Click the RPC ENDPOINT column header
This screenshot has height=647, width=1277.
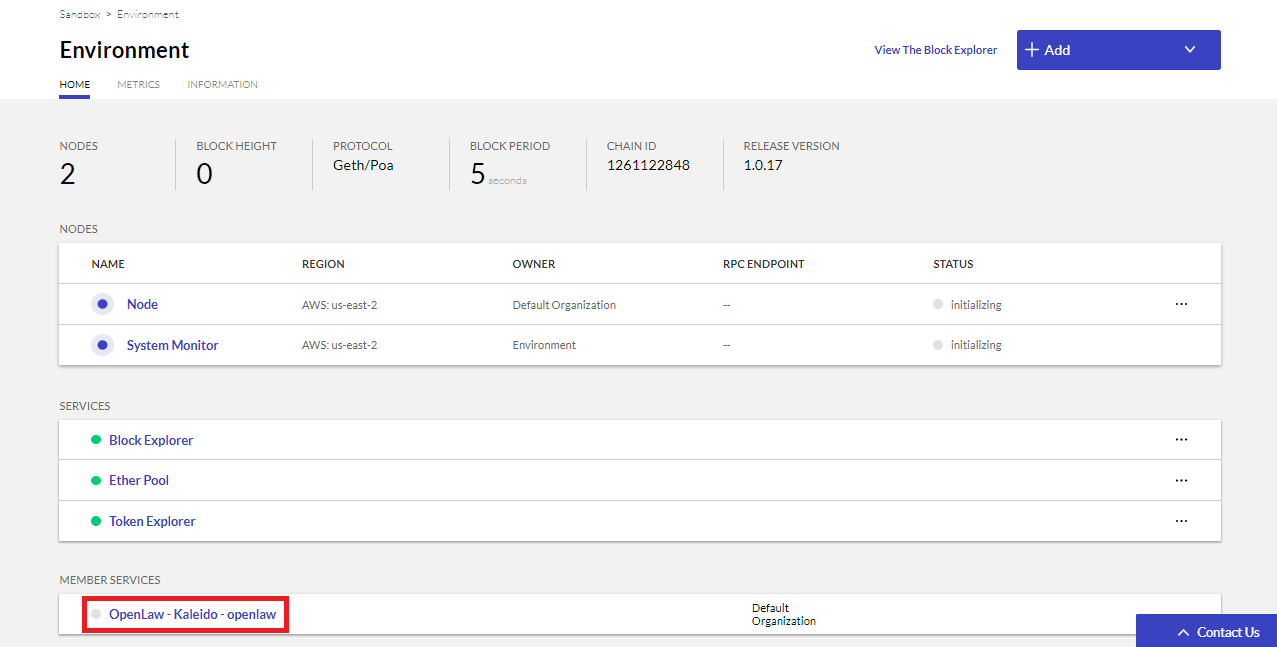[x=764, y=264]
